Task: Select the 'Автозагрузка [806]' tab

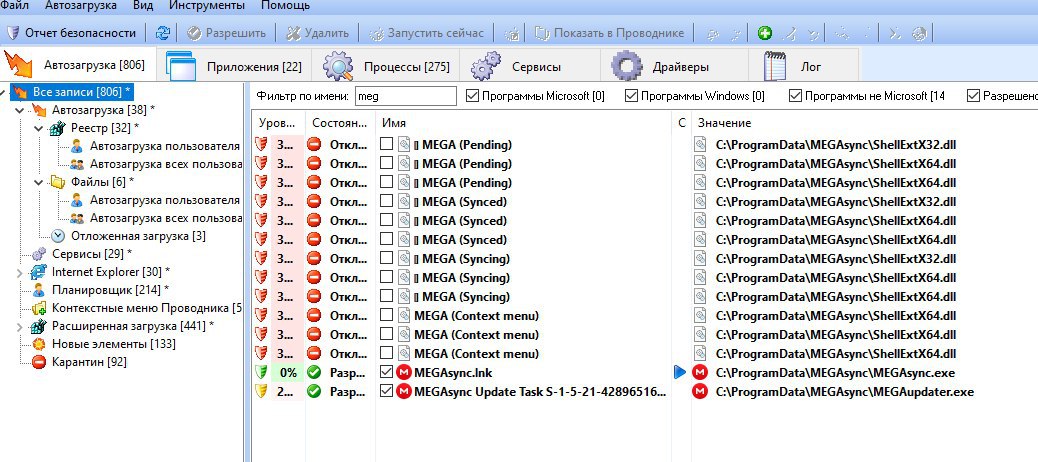Action: coord(78,65)
